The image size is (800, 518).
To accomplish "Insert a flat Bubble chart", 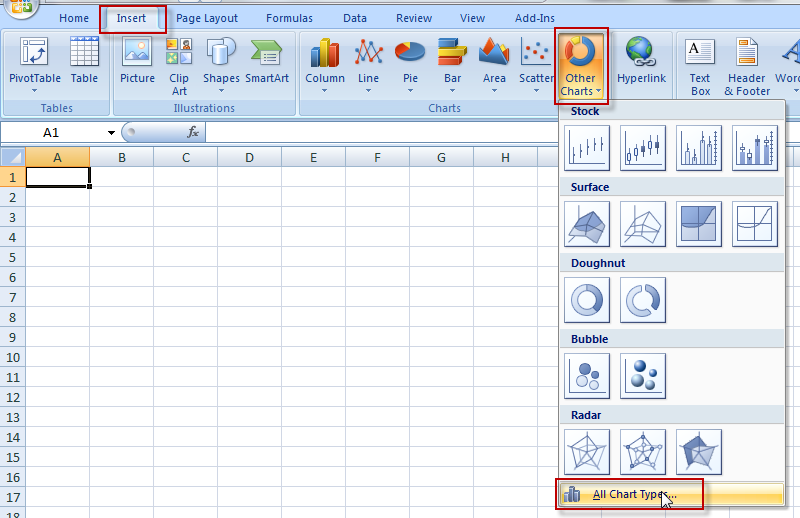I will tap(587, 376).
